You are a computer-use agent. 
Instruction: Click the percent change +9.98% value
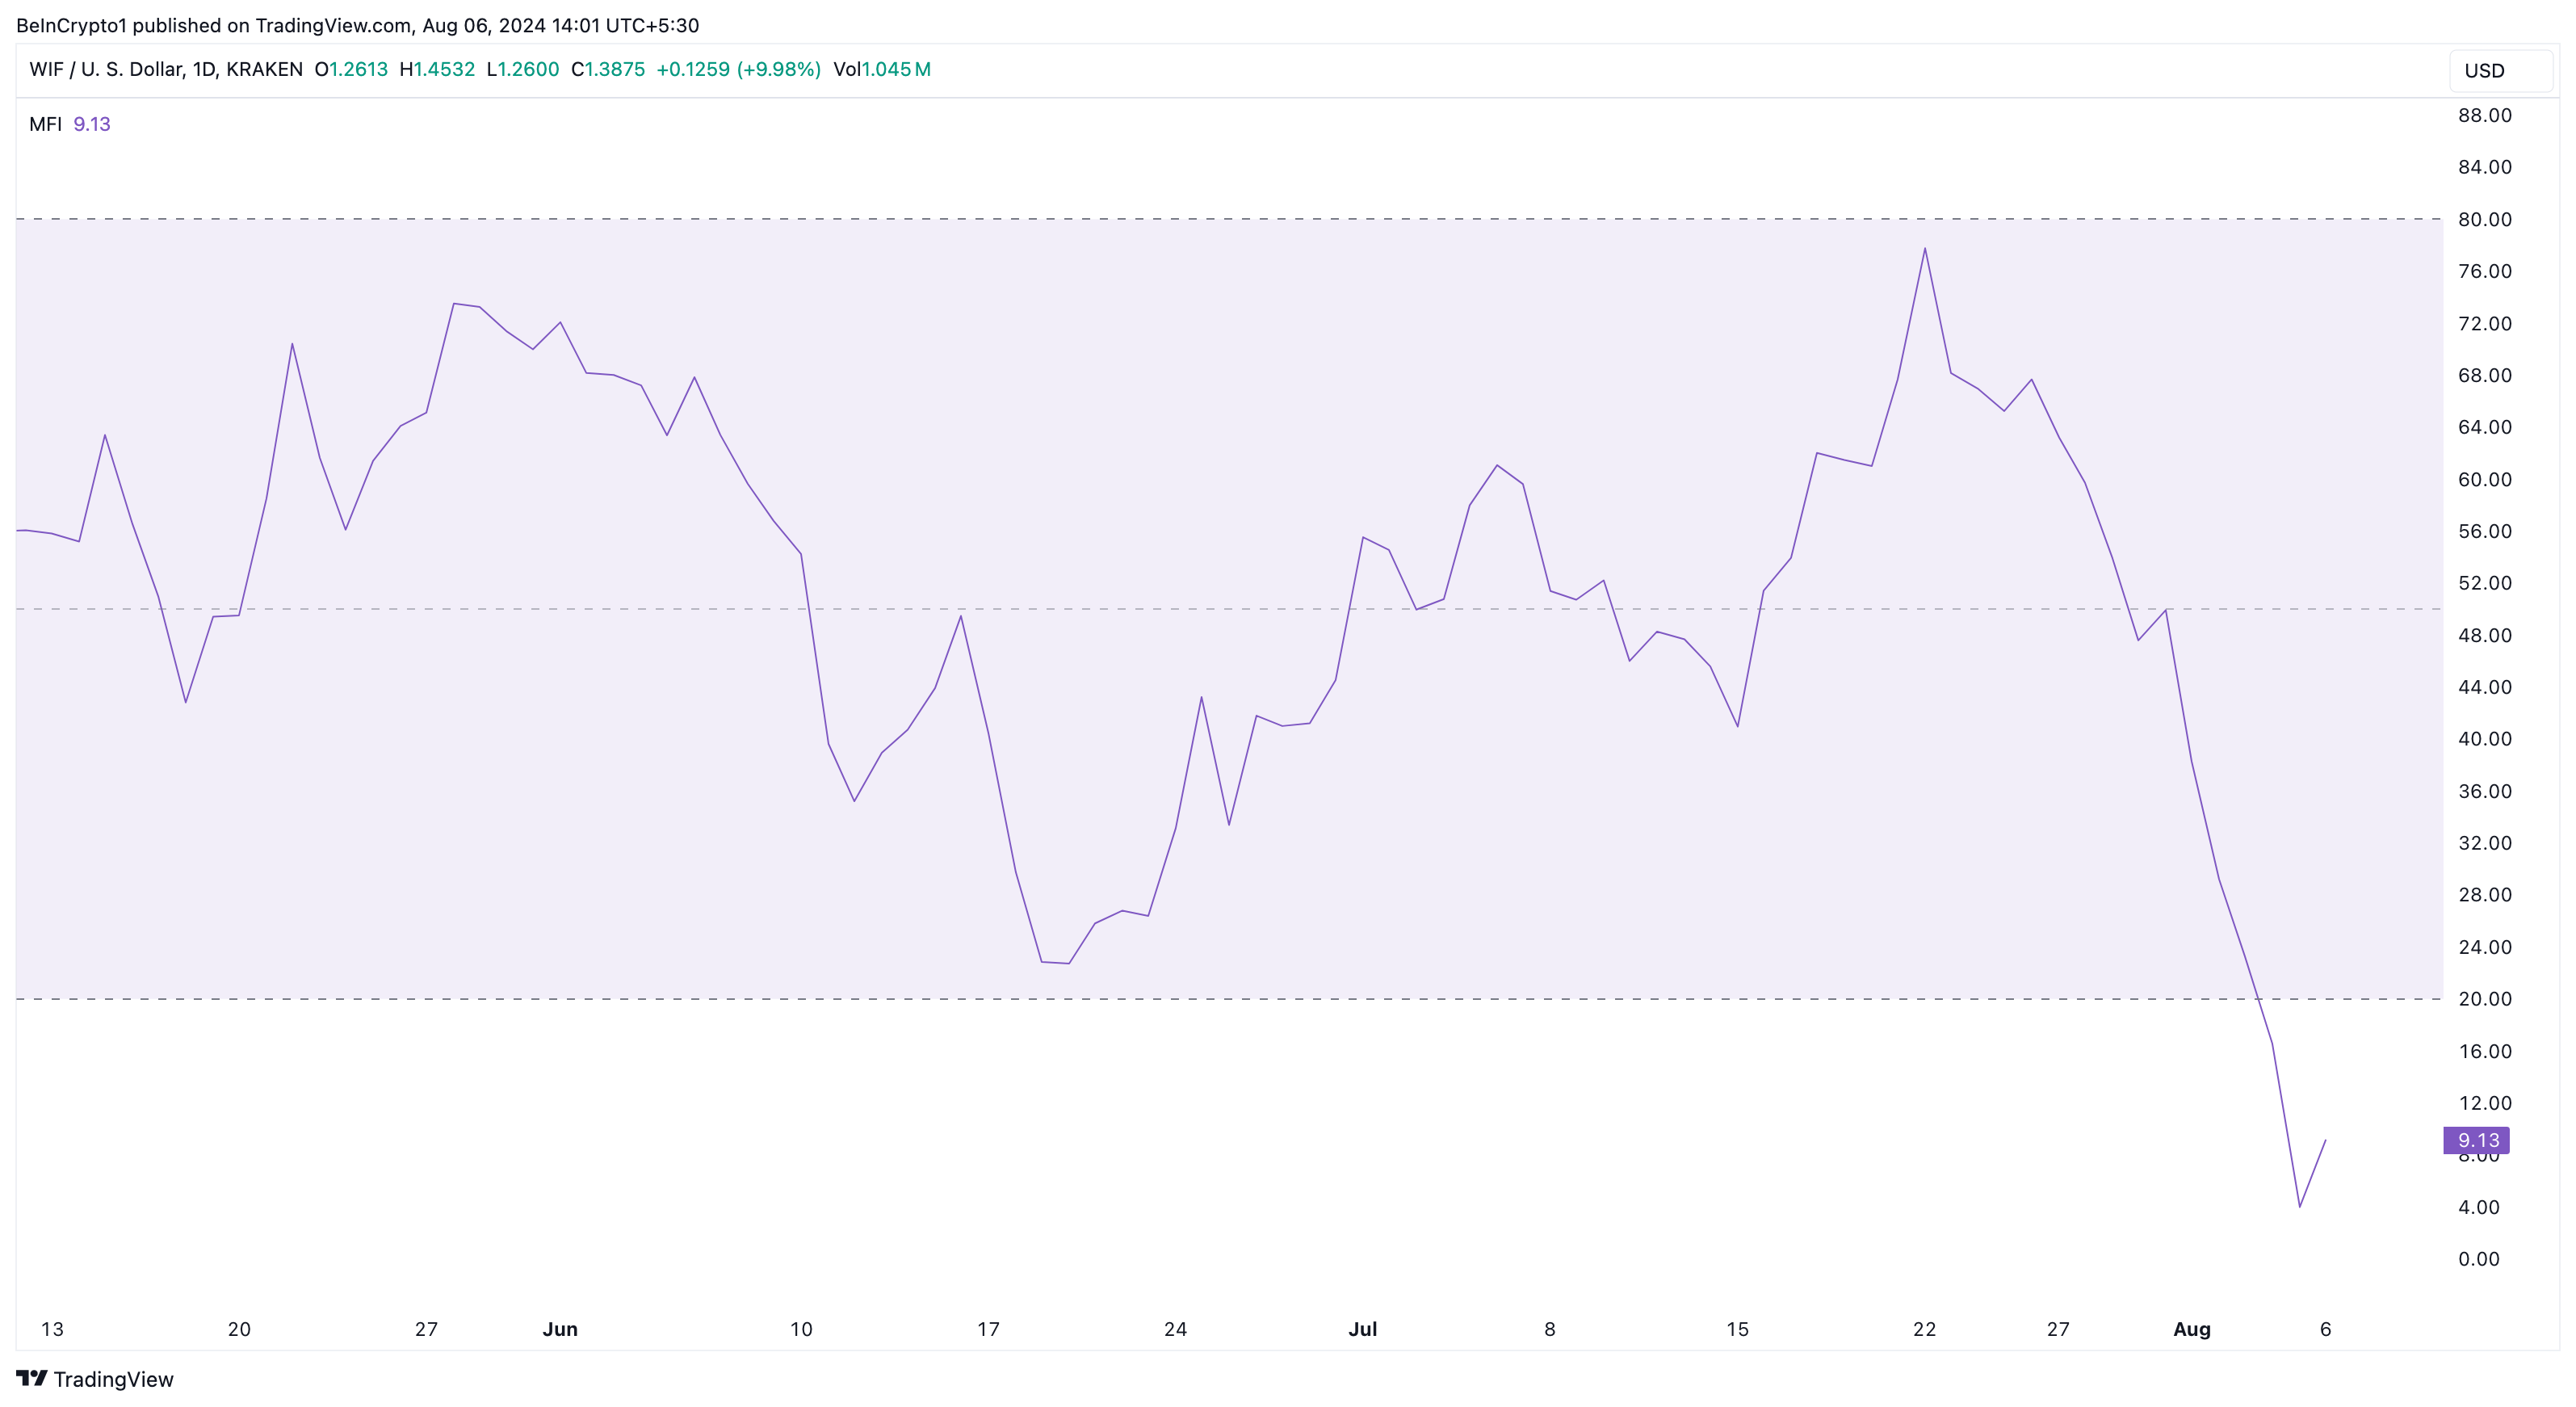[x=778, y=69]
